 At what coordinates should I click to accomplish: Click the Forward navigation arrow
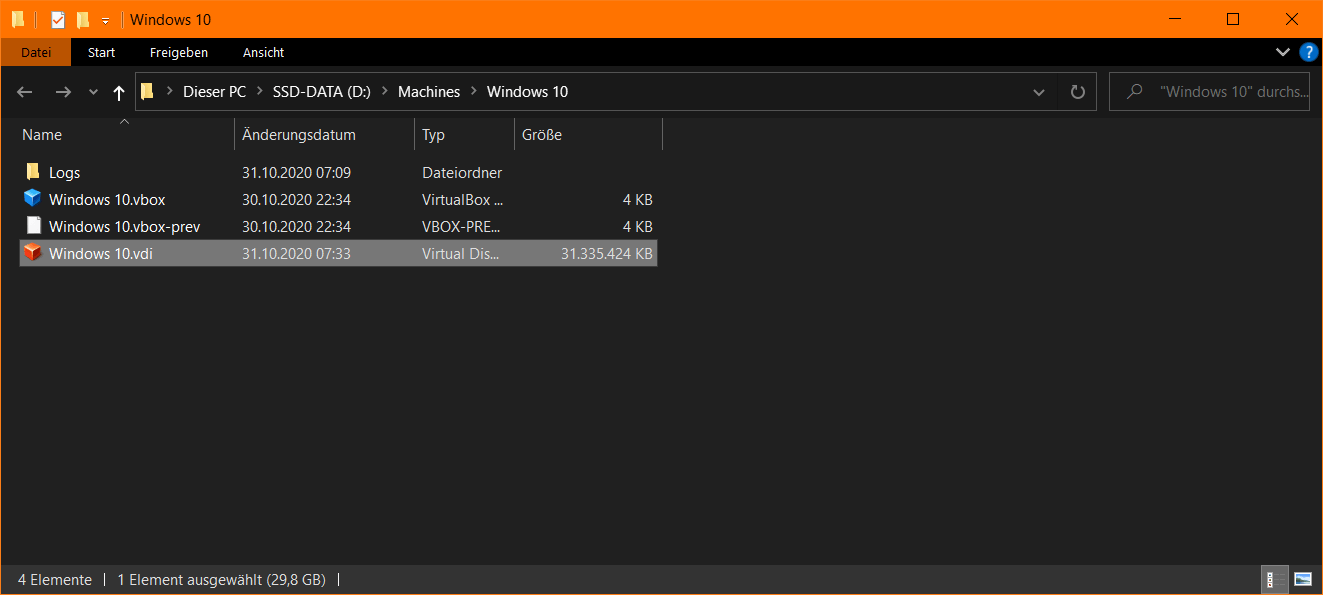click(63, 92)
